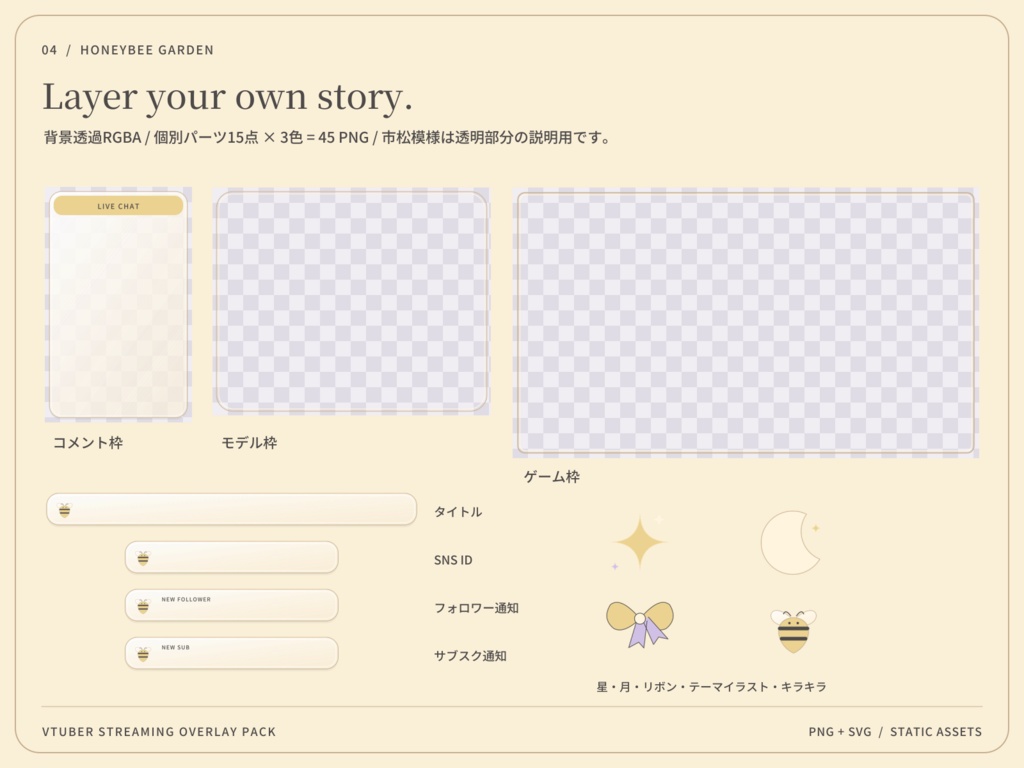Select the large game frame preview

click(x=746, y=323)
